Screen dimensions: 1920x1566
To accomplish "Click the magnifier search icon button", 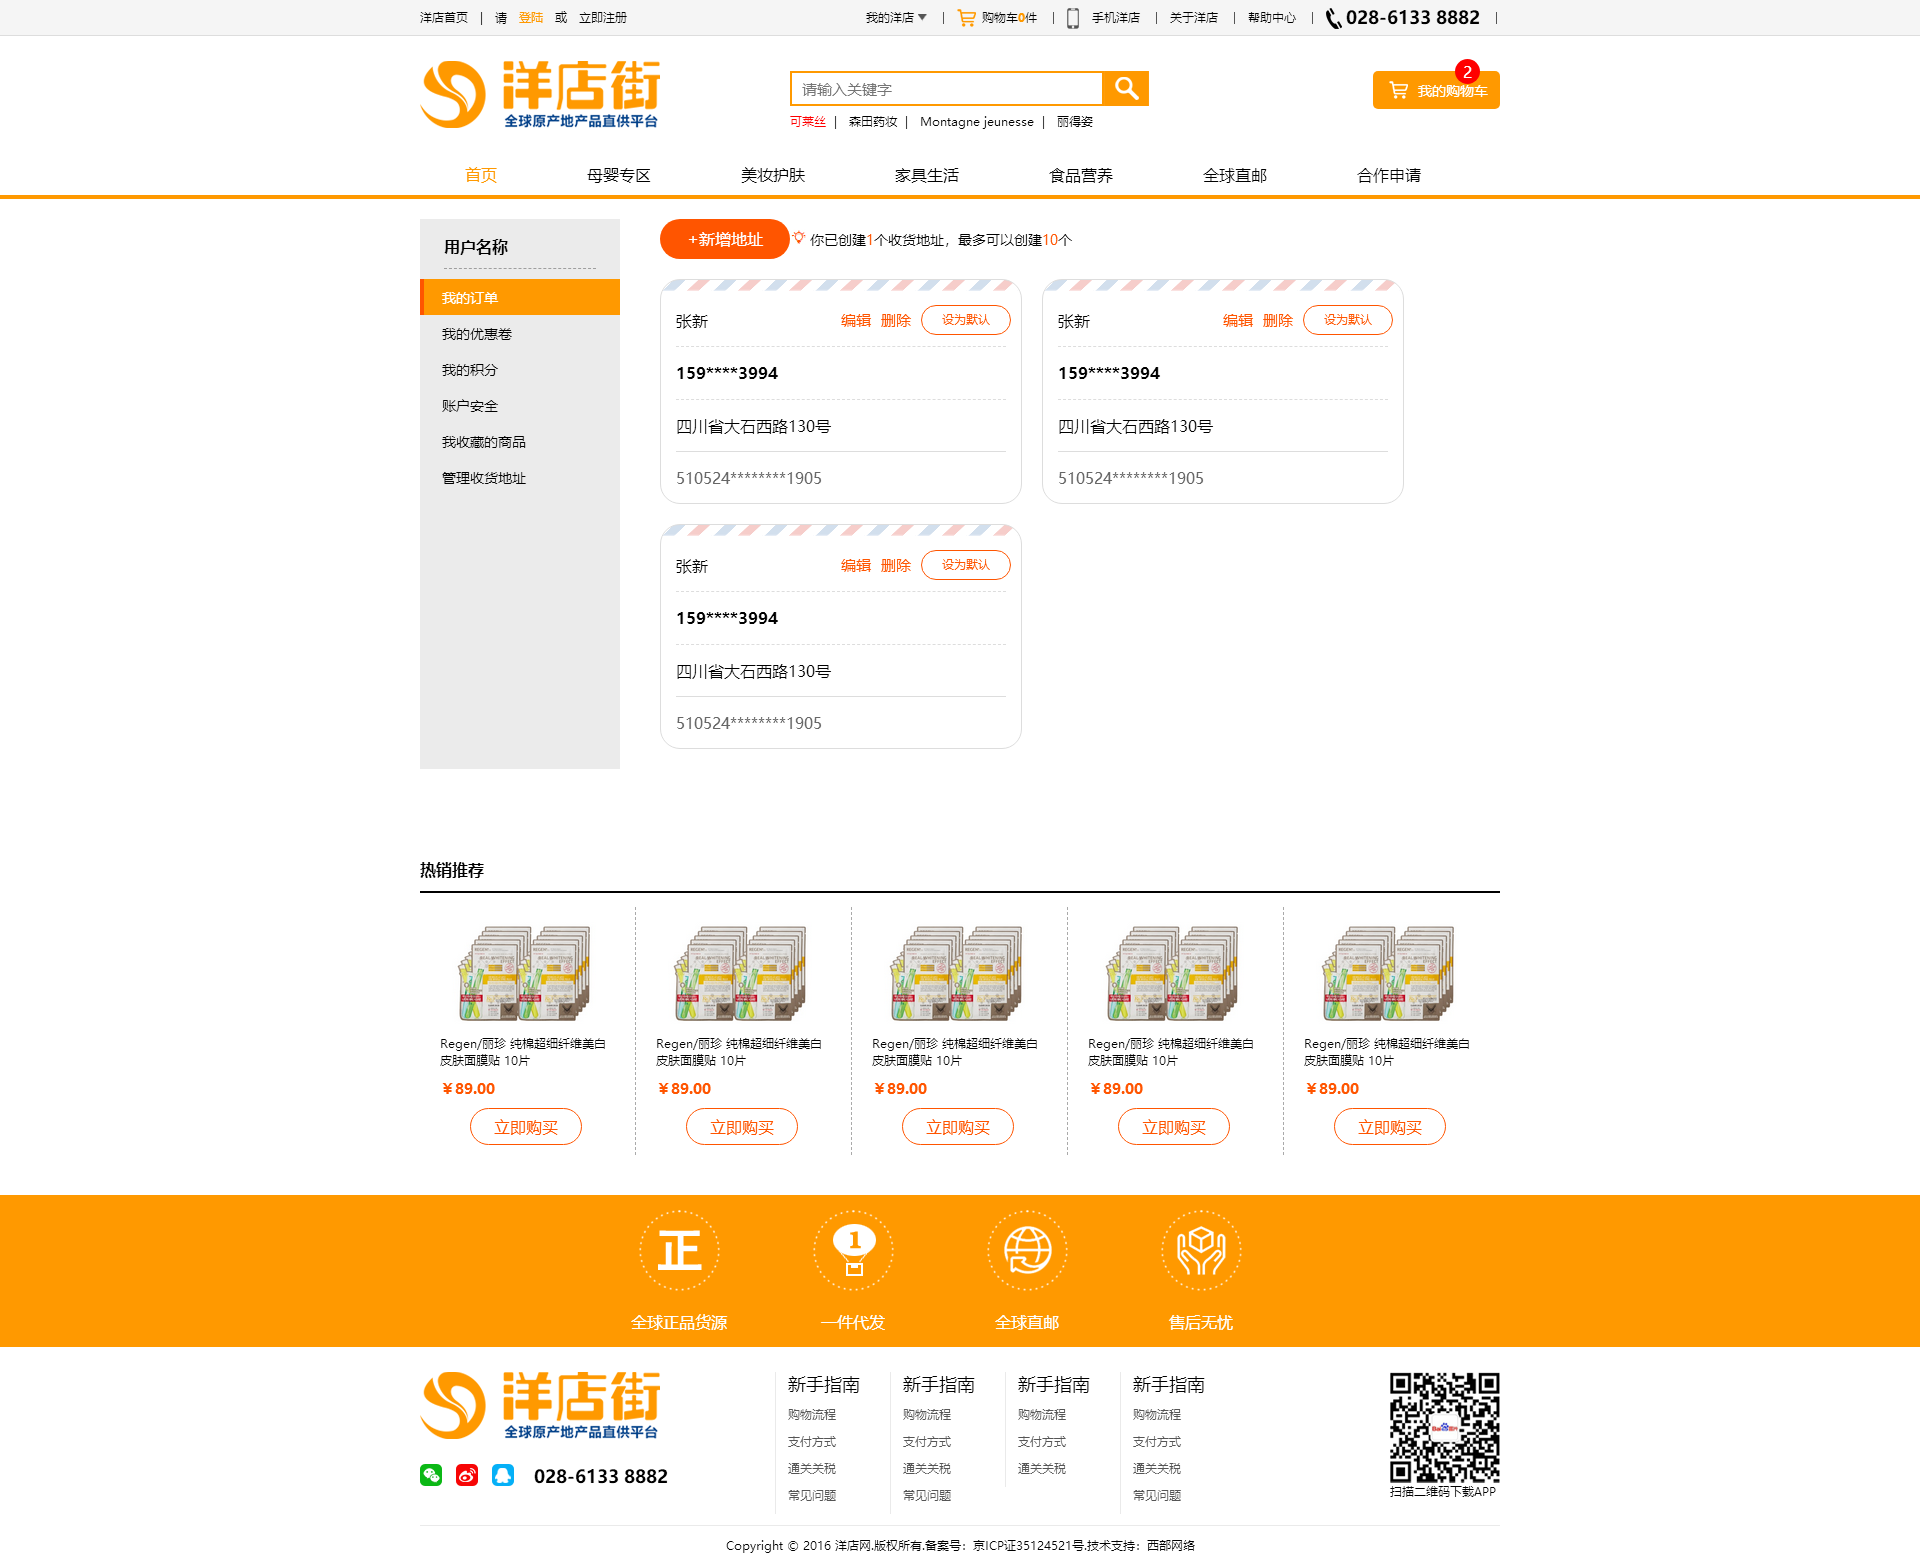I will click(1126, 89).
